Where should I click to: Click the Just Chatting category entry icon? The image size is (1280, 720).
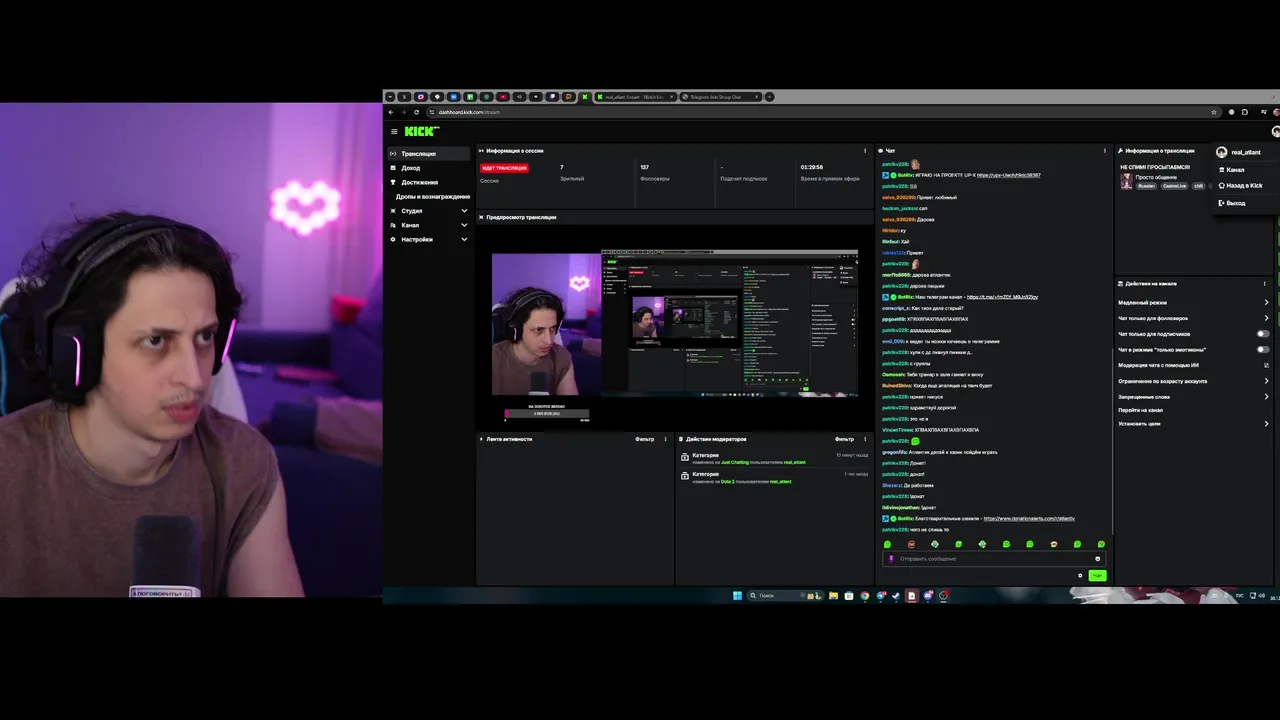(685, 458)
